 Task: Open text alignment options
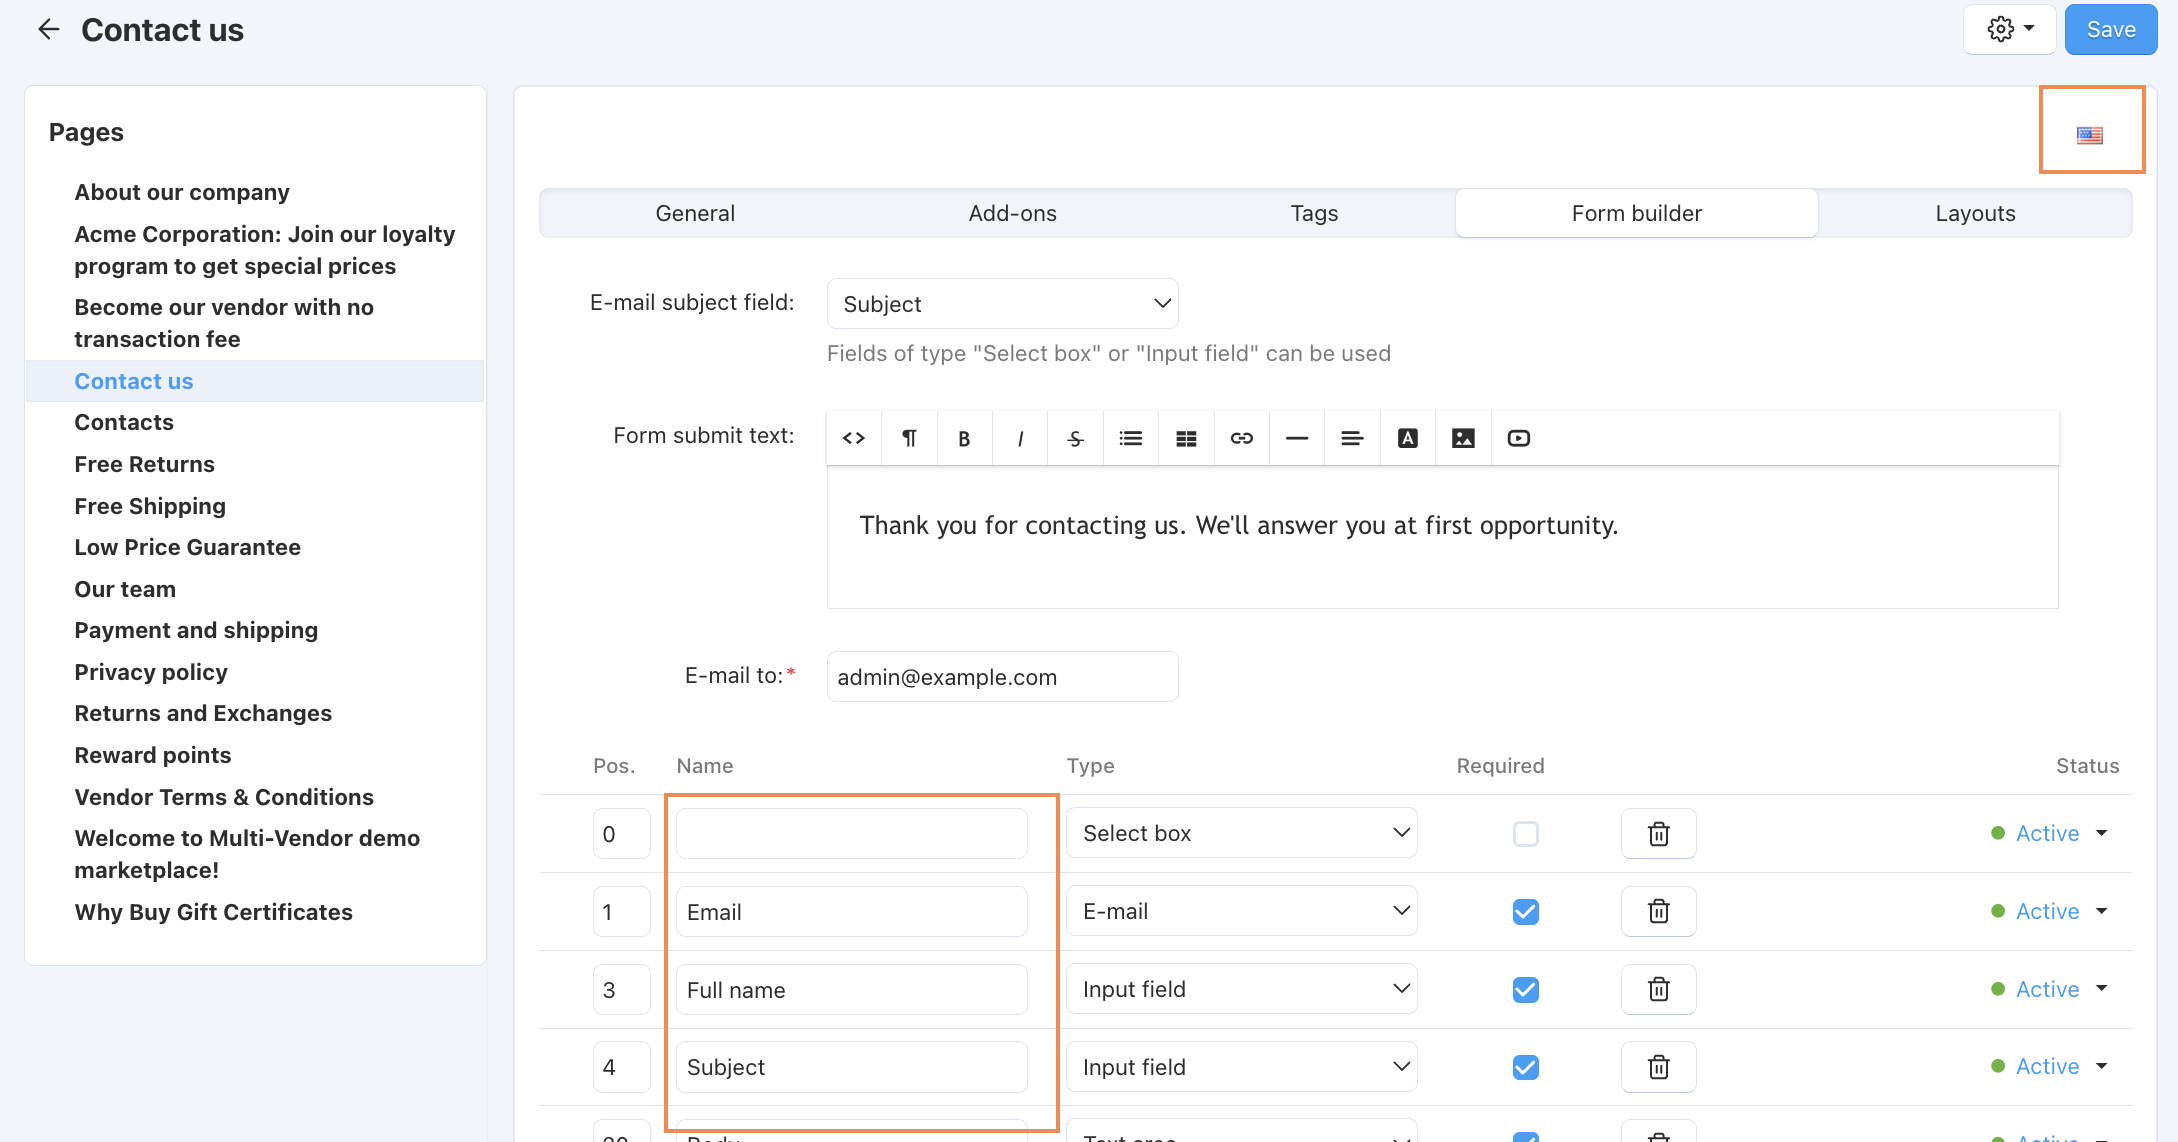(x=1352, y=438)
